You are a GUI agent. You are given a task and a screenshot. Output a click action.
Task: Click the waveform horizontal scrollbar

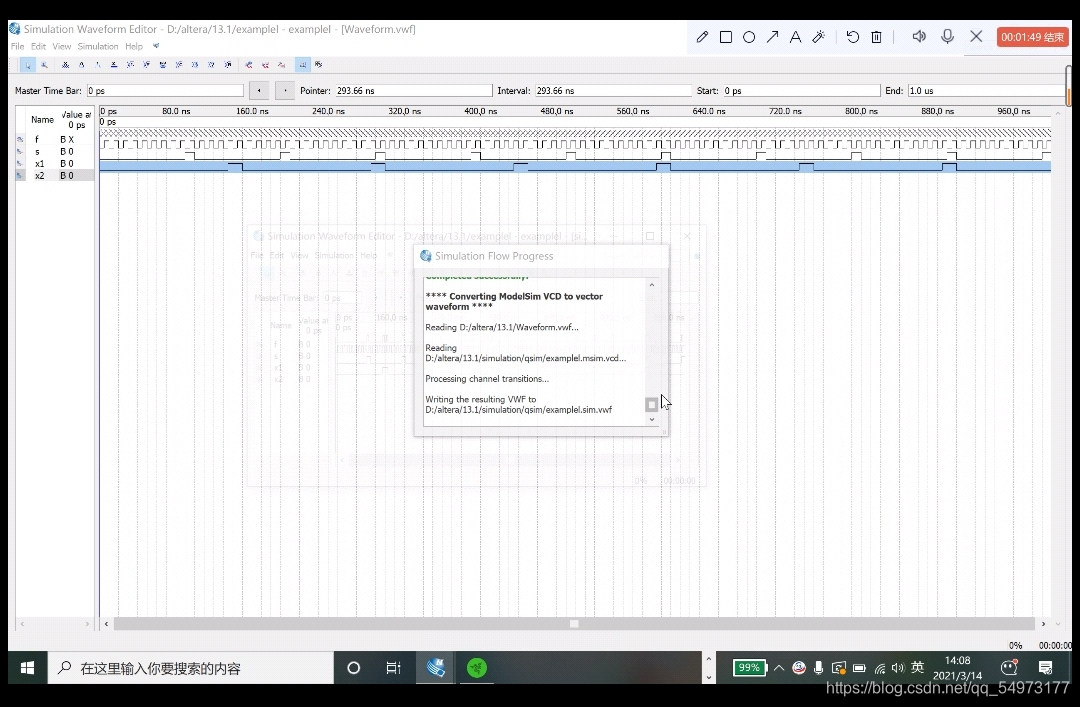574,624
